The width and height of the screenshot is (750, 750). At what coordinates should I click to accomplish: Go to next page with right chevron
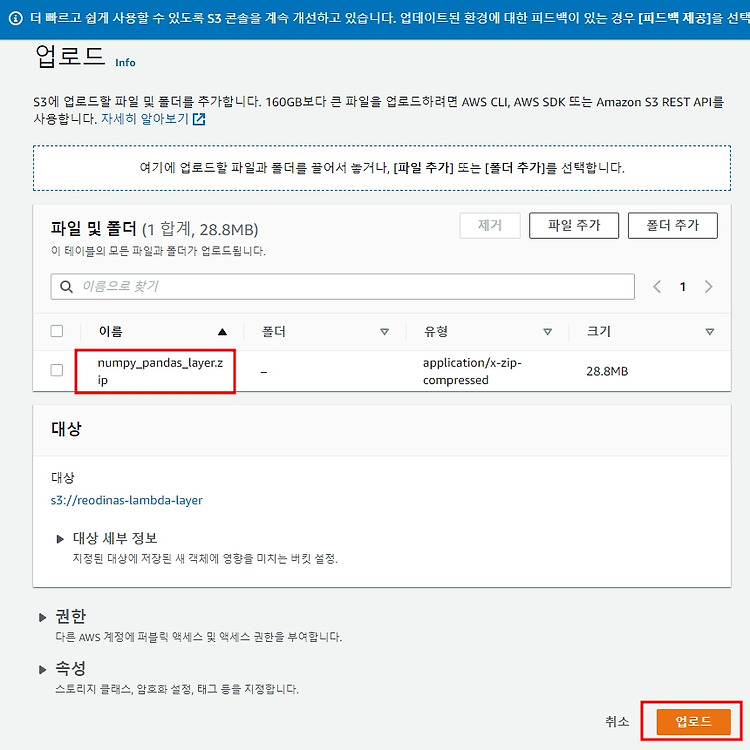pyautogui.click(x=708, y=287)
